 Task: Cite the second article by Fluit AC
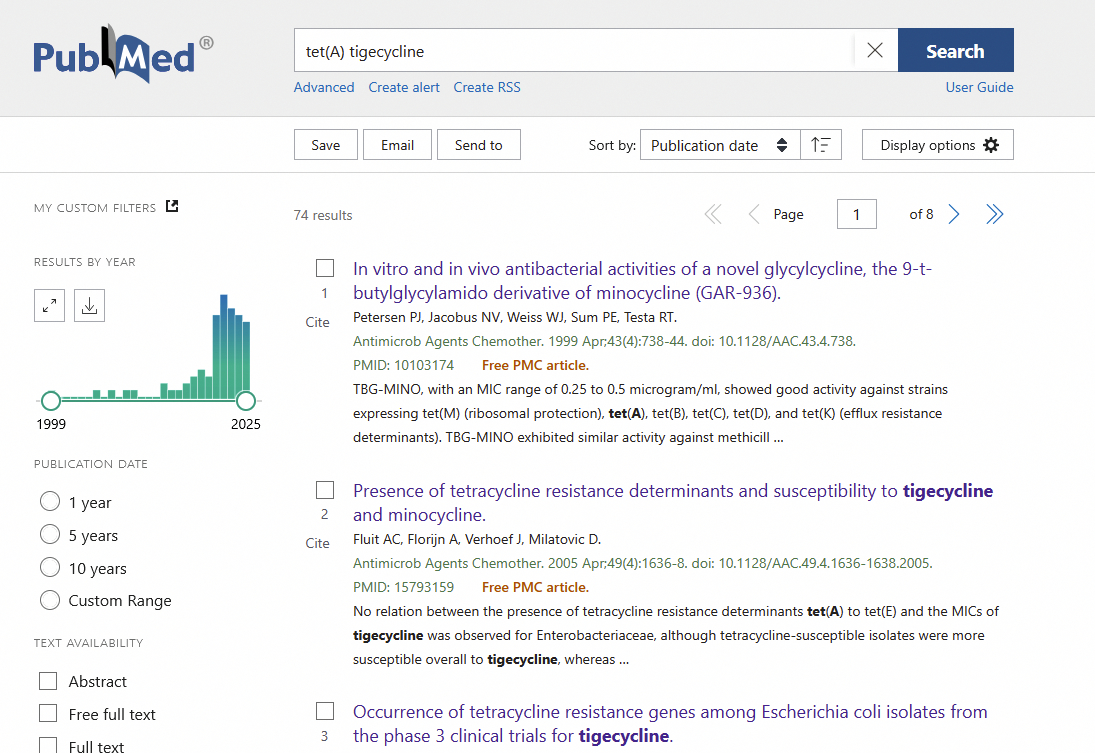(x=317, y=543)
